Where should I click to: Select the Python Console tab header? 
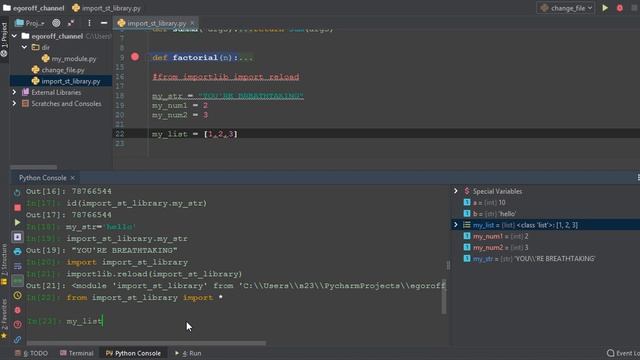click(x=42, y=178)
